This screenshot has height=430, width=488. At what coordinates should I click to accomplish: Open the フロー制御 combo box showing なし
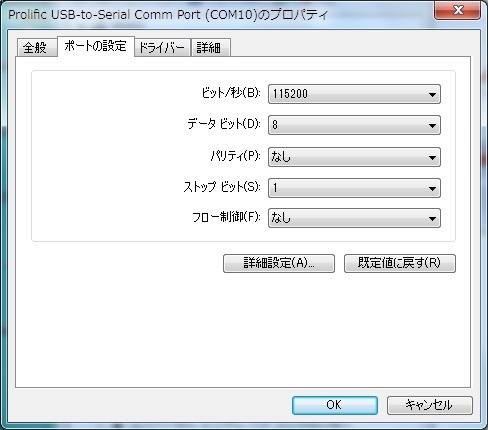(x=354, y=218)
